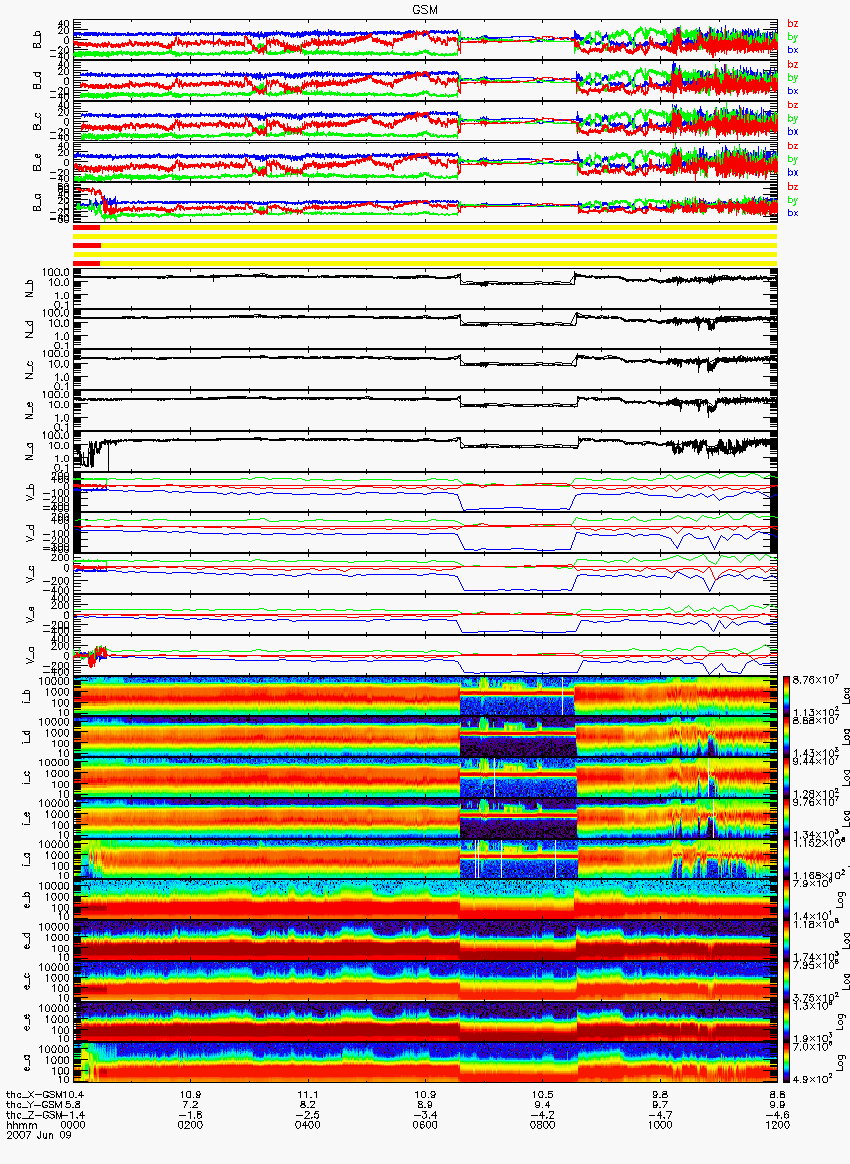Click the e_a electron spectrogram label
The height and width of the screenshot is (1164, 850).
point(25,1063)
